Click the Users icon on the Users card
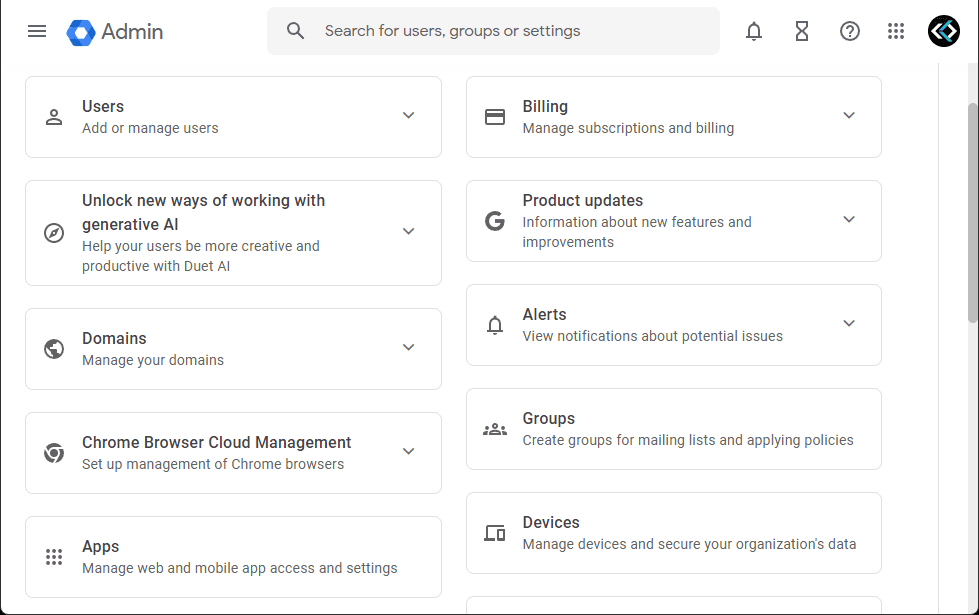The width and height of the screenshot is (979, 615). point(53,117)
